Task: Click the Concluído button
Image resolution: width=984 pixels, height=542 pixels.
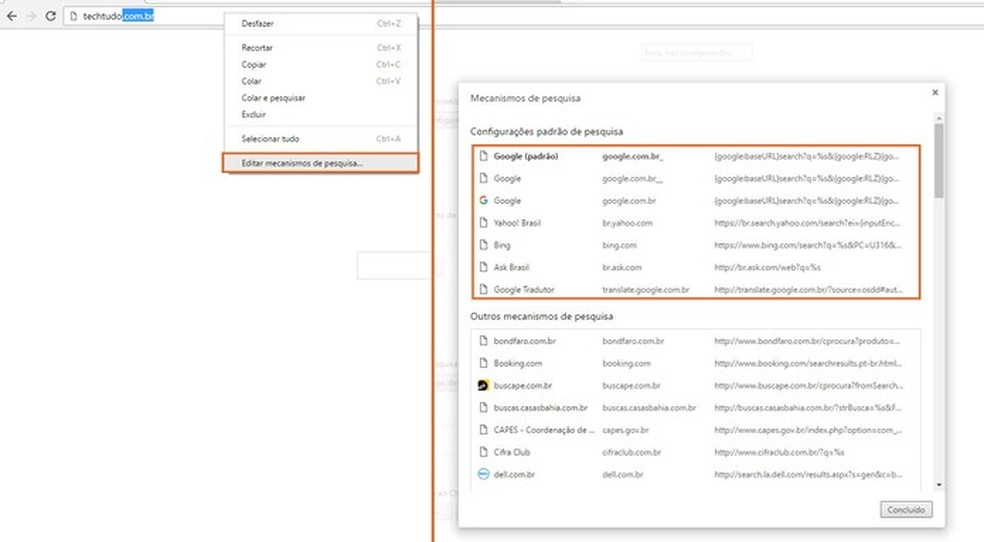Action: (x=906, y=510)
